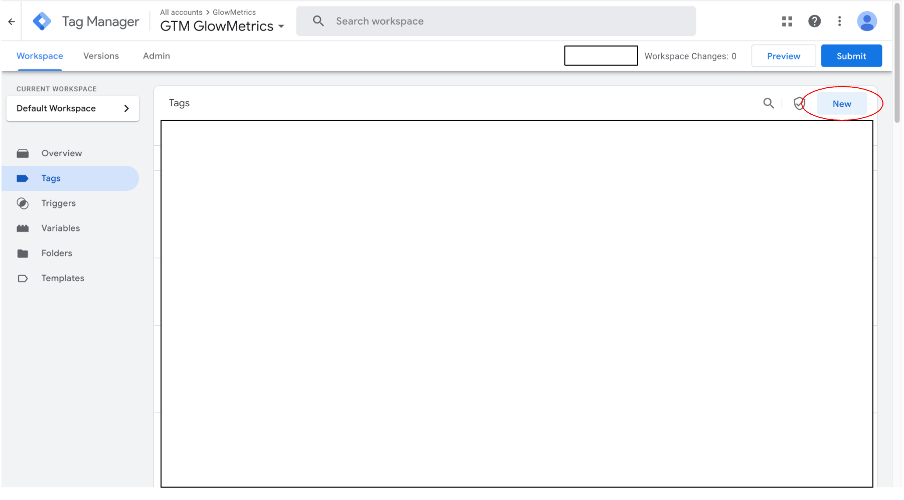Open Triggers in the sidebar
The height and width of the screenshot is (500, 904).
pos(58,203)
